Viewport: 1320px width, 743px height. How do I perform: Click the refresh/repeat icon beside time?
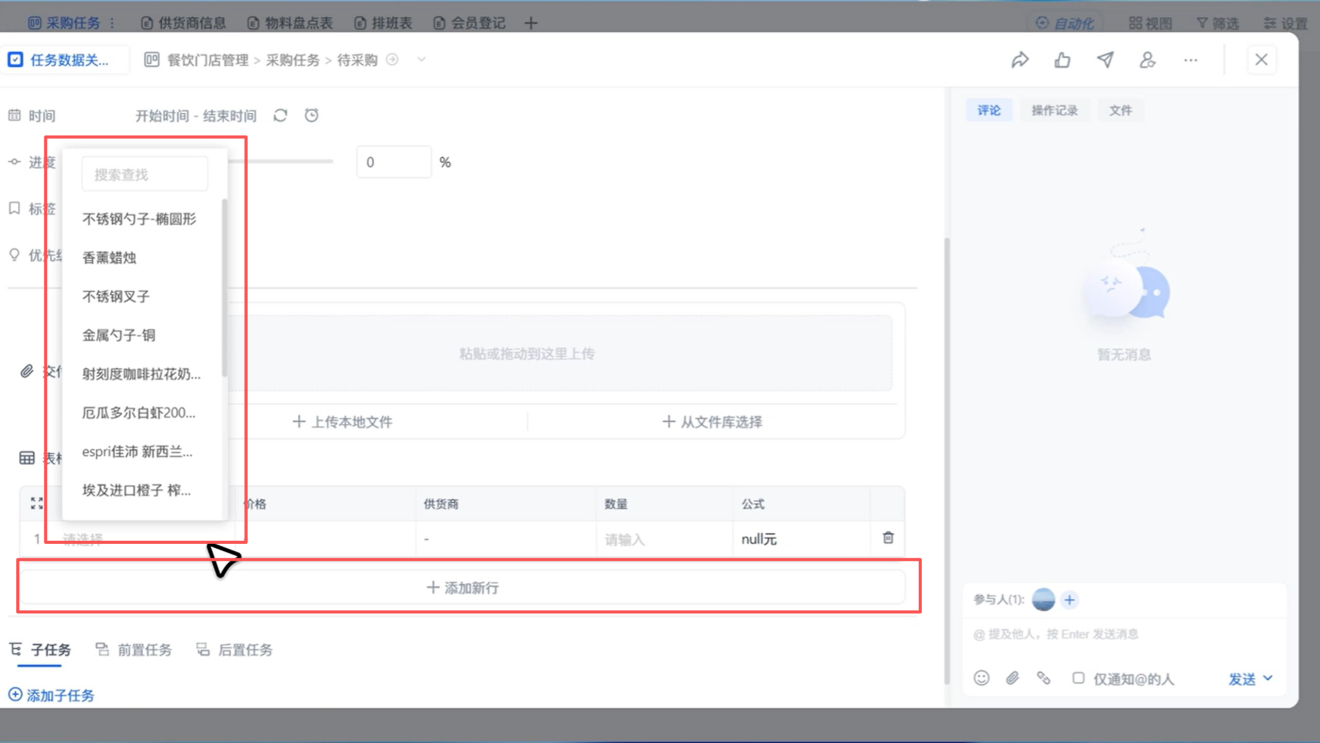coord(280,116)
